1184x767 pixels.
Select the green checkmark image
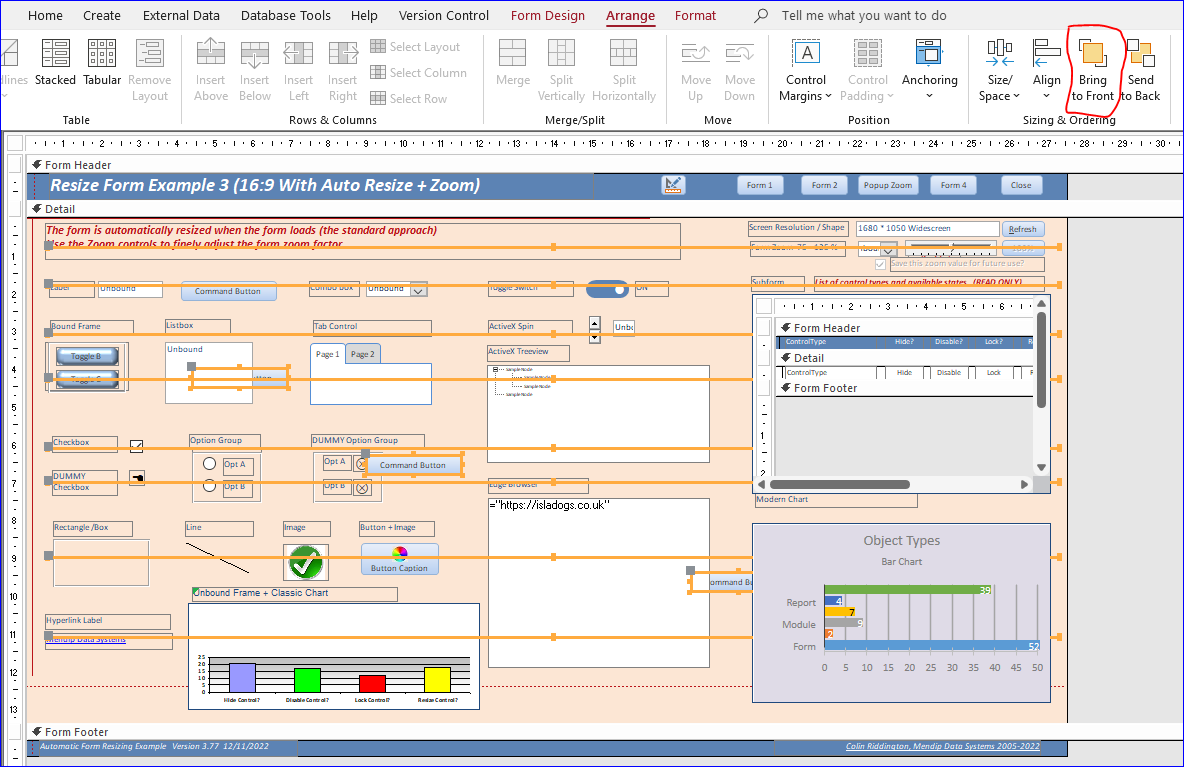(x=306, y=562)
